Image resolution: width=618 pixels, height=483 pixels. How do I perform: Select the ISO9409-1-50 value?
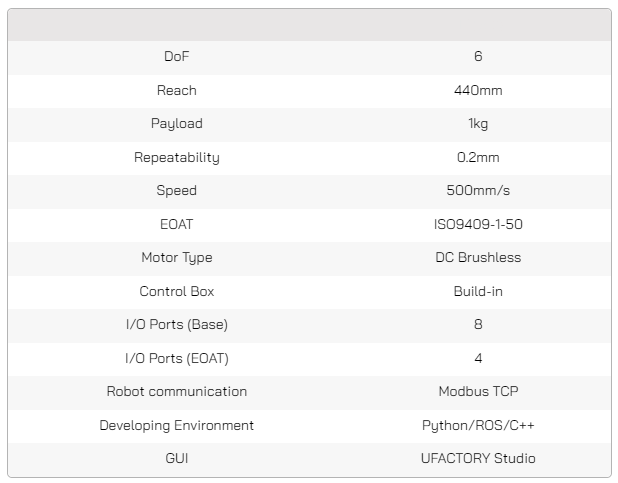tap(477, 224)
